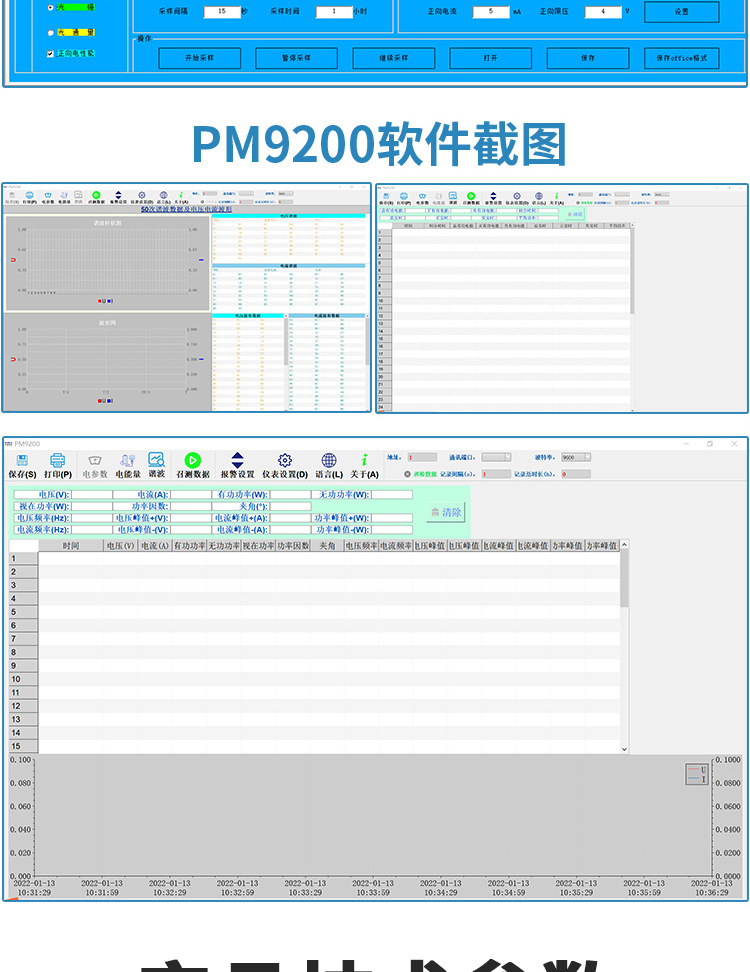Screen dimensions: 750x972
Task: Click scroll-down arrow of main data table
Action: [x=624, y=749]
